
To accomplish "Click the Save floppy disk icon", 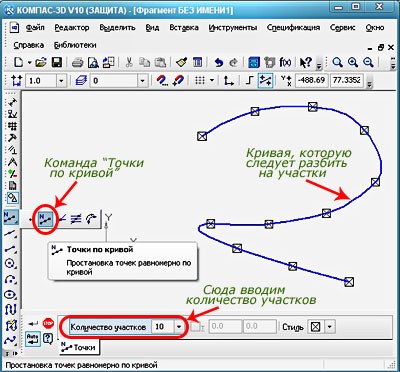I will click(57, 63).
